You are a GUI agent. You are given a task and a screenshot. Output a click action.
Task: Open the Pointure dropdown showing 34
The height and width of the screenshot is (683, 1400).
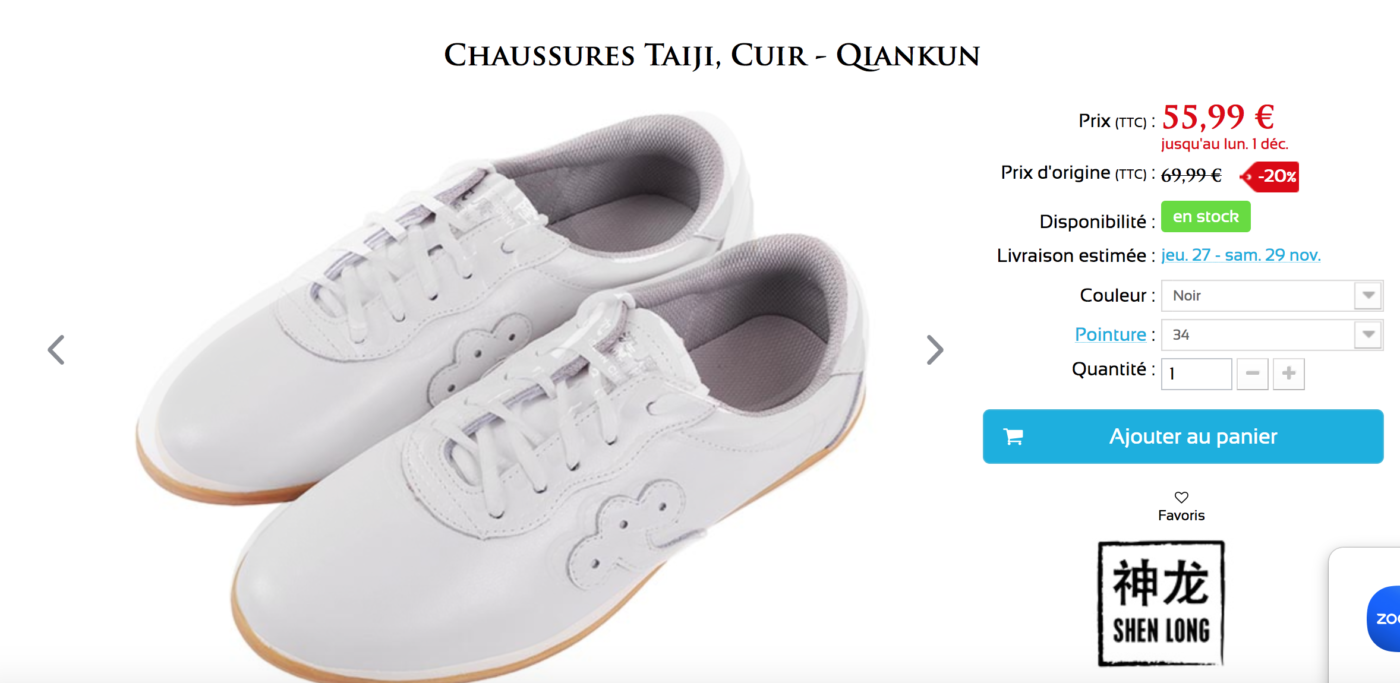click(x=1272, y=335)
